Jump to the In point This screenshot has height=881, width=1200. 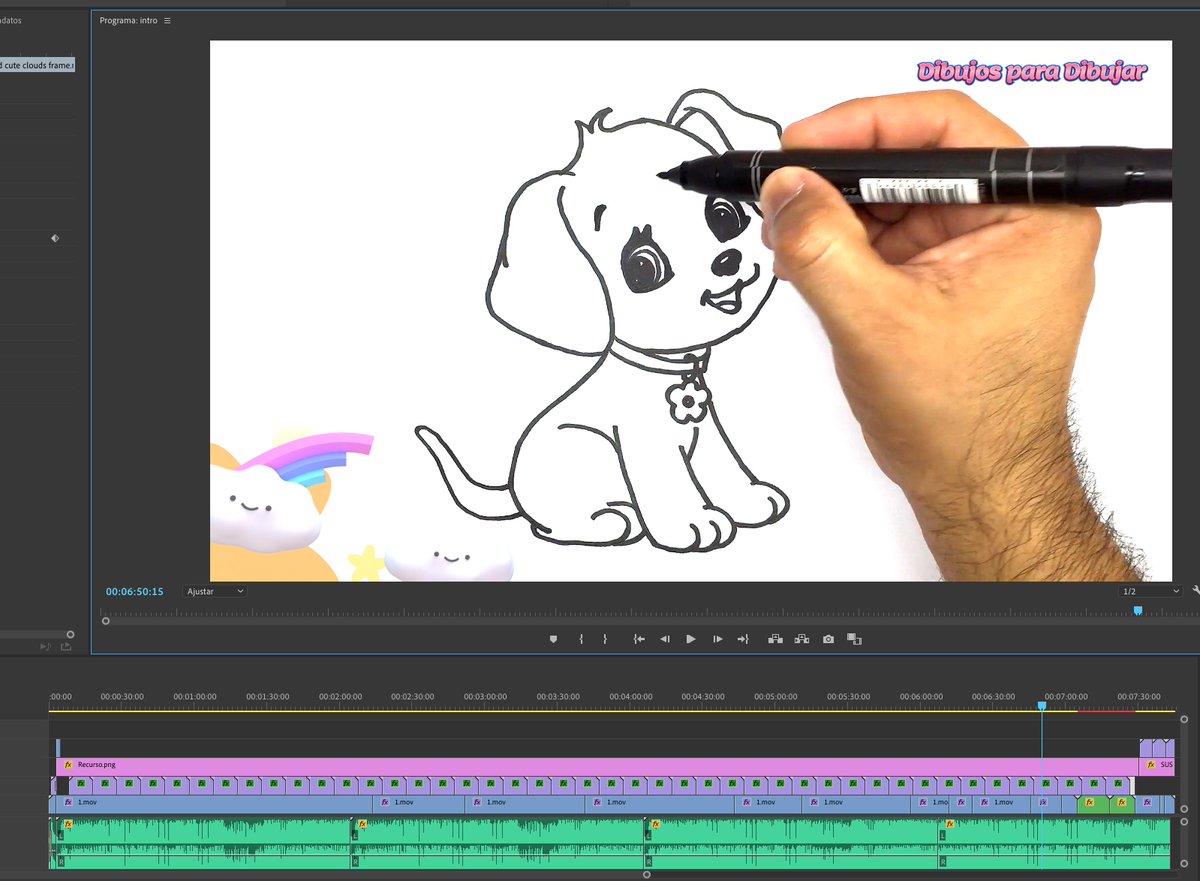pyautogui.click(x=639, y=639)
